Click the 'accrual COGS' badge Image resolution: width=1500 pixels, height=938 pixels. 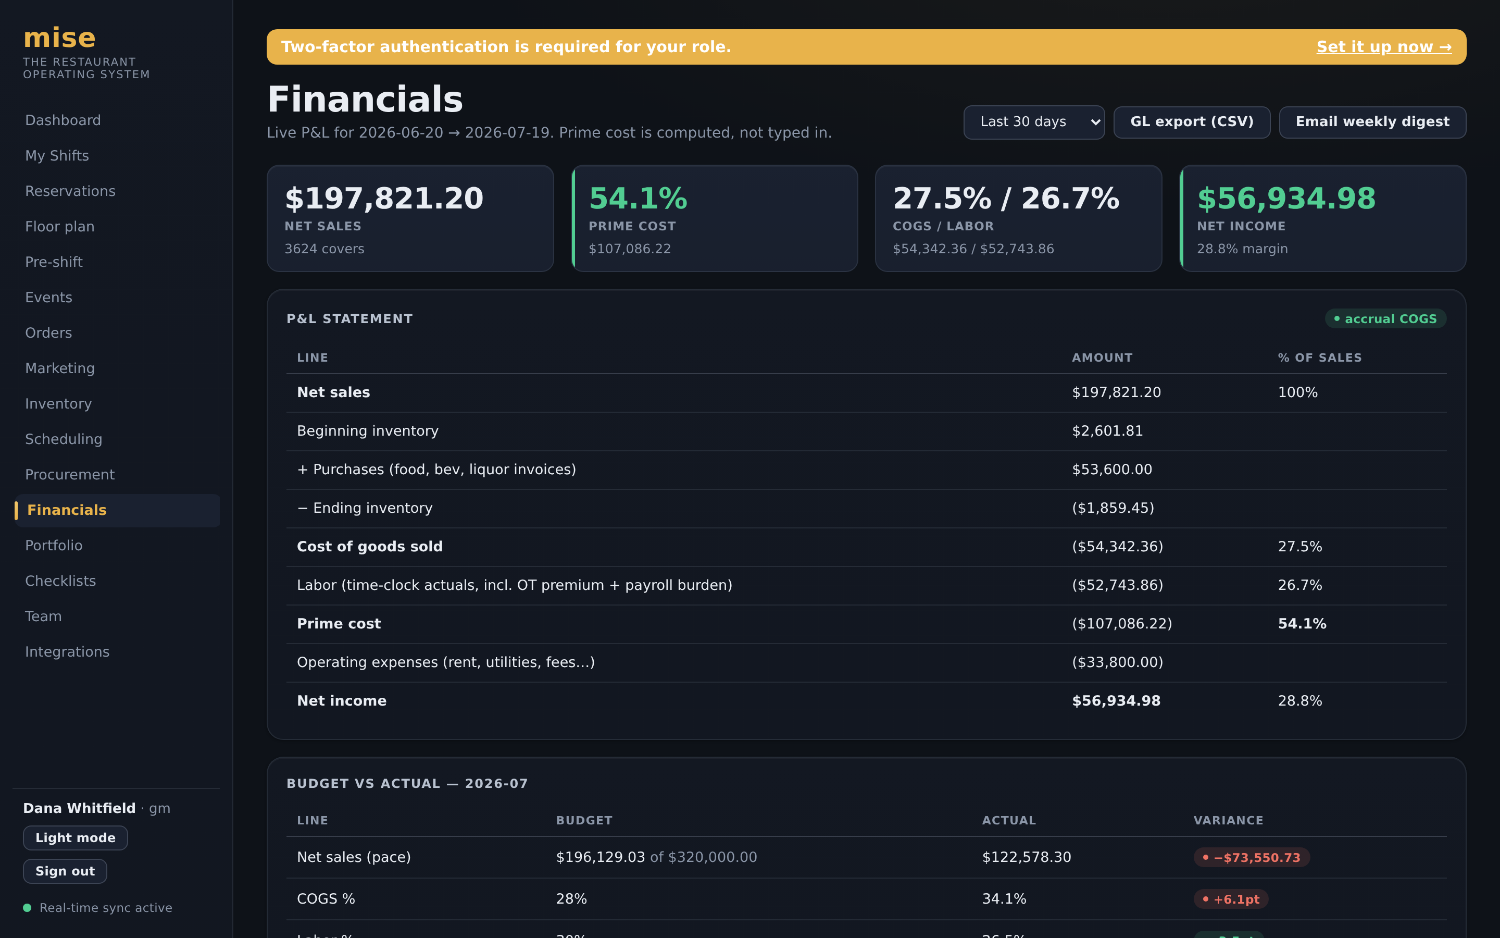(1386, 319)
